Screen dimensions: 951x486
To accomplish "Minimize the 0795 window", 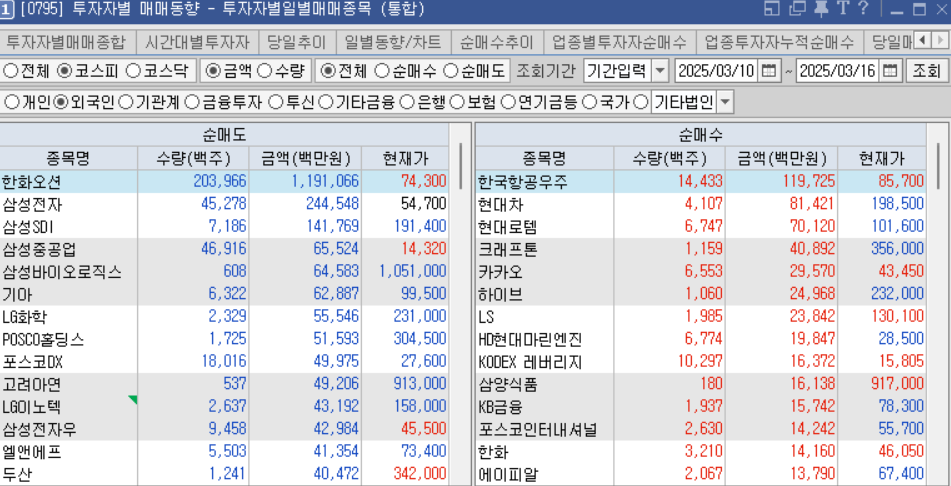I will click(x=898, y=10).
